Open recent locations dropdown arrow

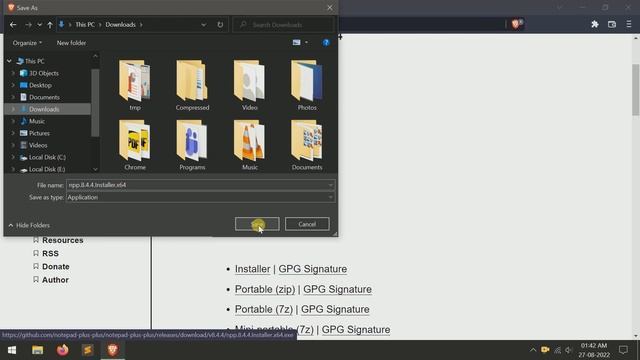(x=40, y=25)
